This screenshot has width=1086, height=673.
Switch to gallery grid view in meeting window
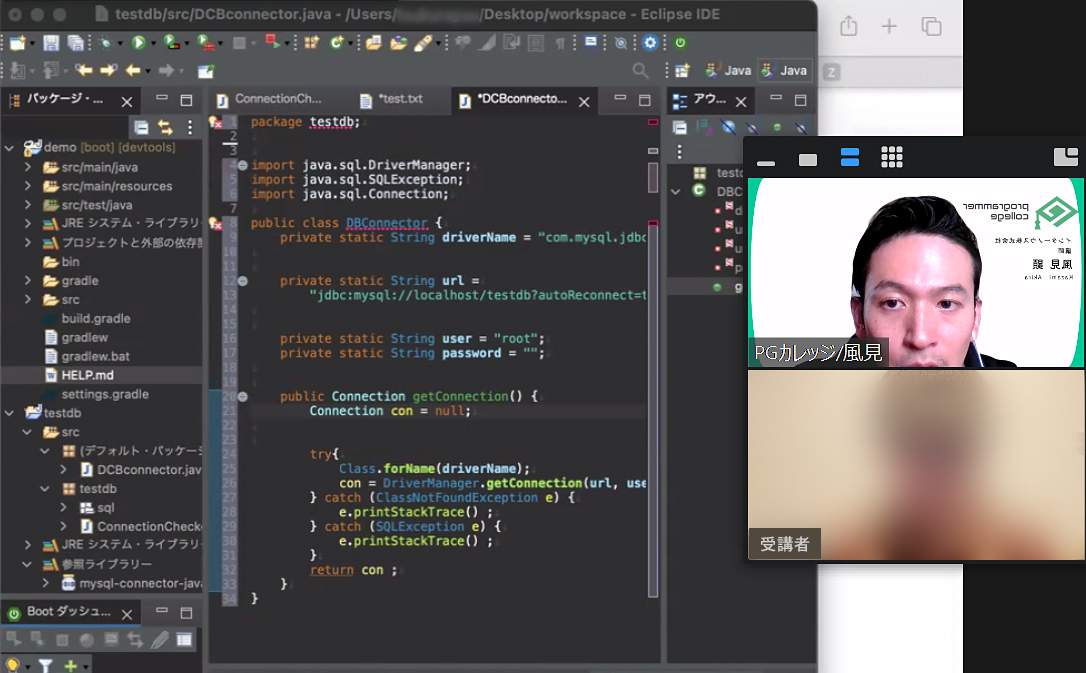[x=892, y=157]
